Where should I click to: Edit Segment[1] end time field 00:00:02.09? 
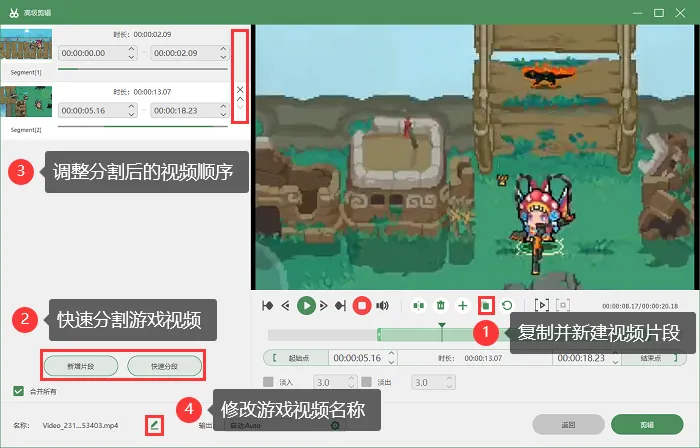click(x=190, y=53)
